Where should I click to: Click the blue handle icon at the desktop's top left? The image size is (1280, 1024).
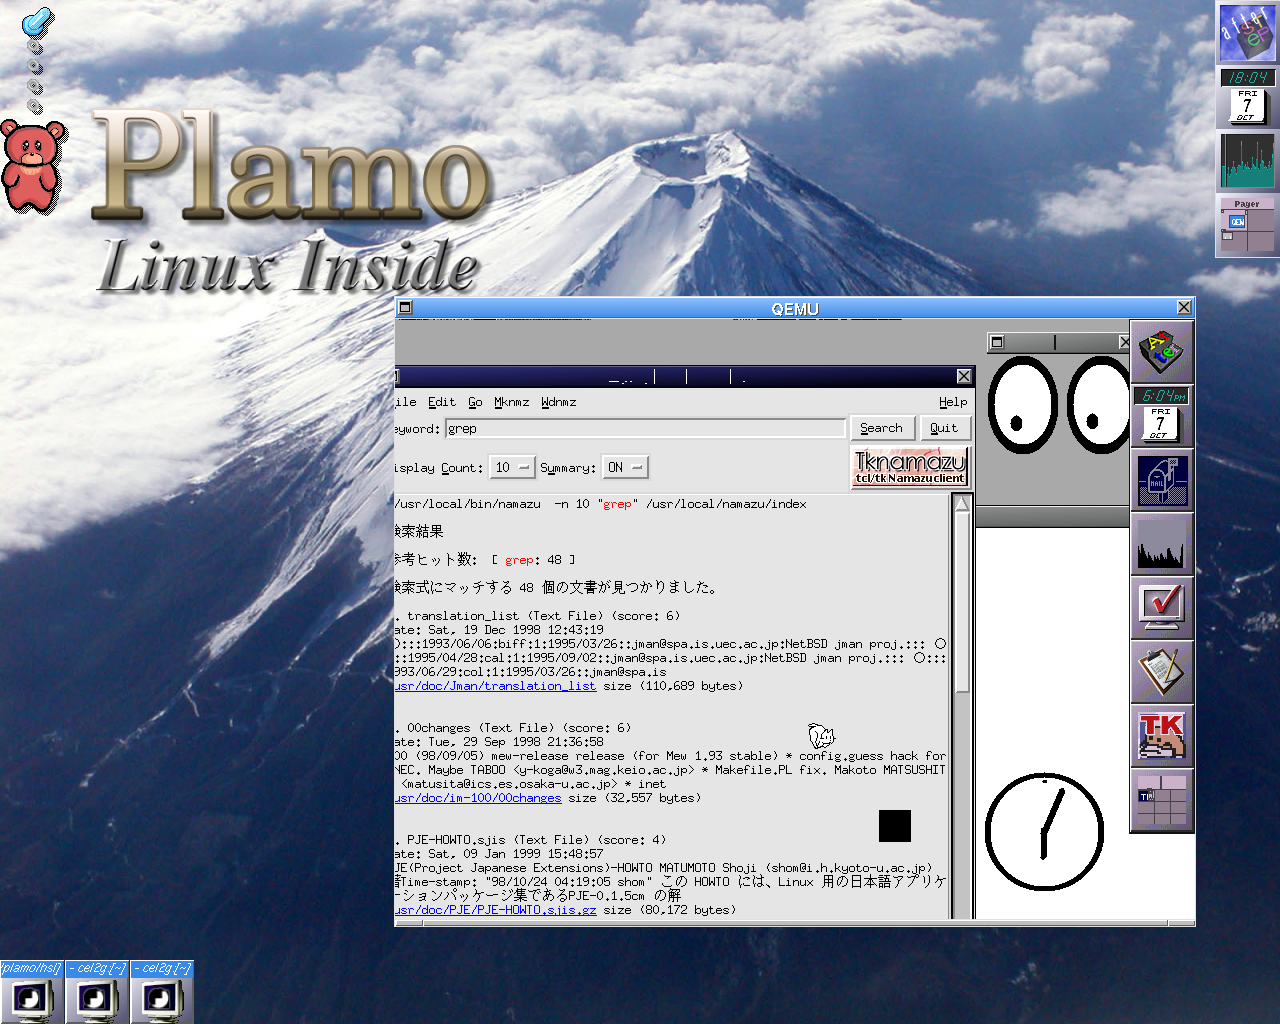(36, 22)
